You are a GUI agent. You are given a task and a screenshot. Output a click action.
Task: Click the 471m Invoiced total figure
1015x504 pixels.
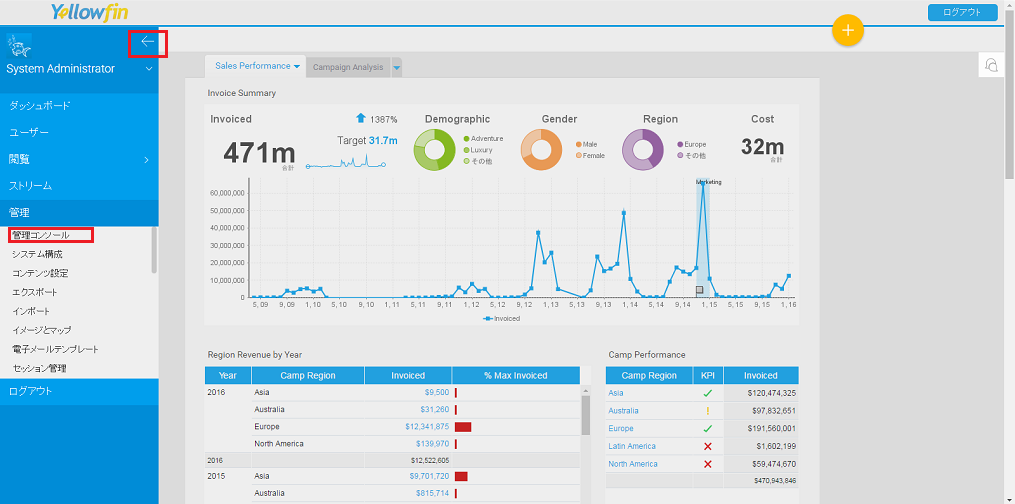[x=259, y=153]
